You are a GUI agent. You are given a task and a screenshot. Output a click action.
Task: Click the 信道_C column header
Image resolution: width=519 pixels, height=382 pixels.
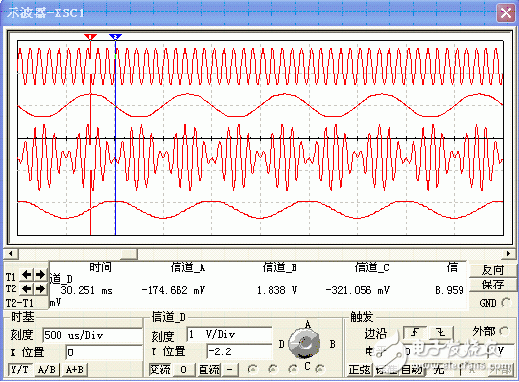pyautogui.click(x=372, y=267)
